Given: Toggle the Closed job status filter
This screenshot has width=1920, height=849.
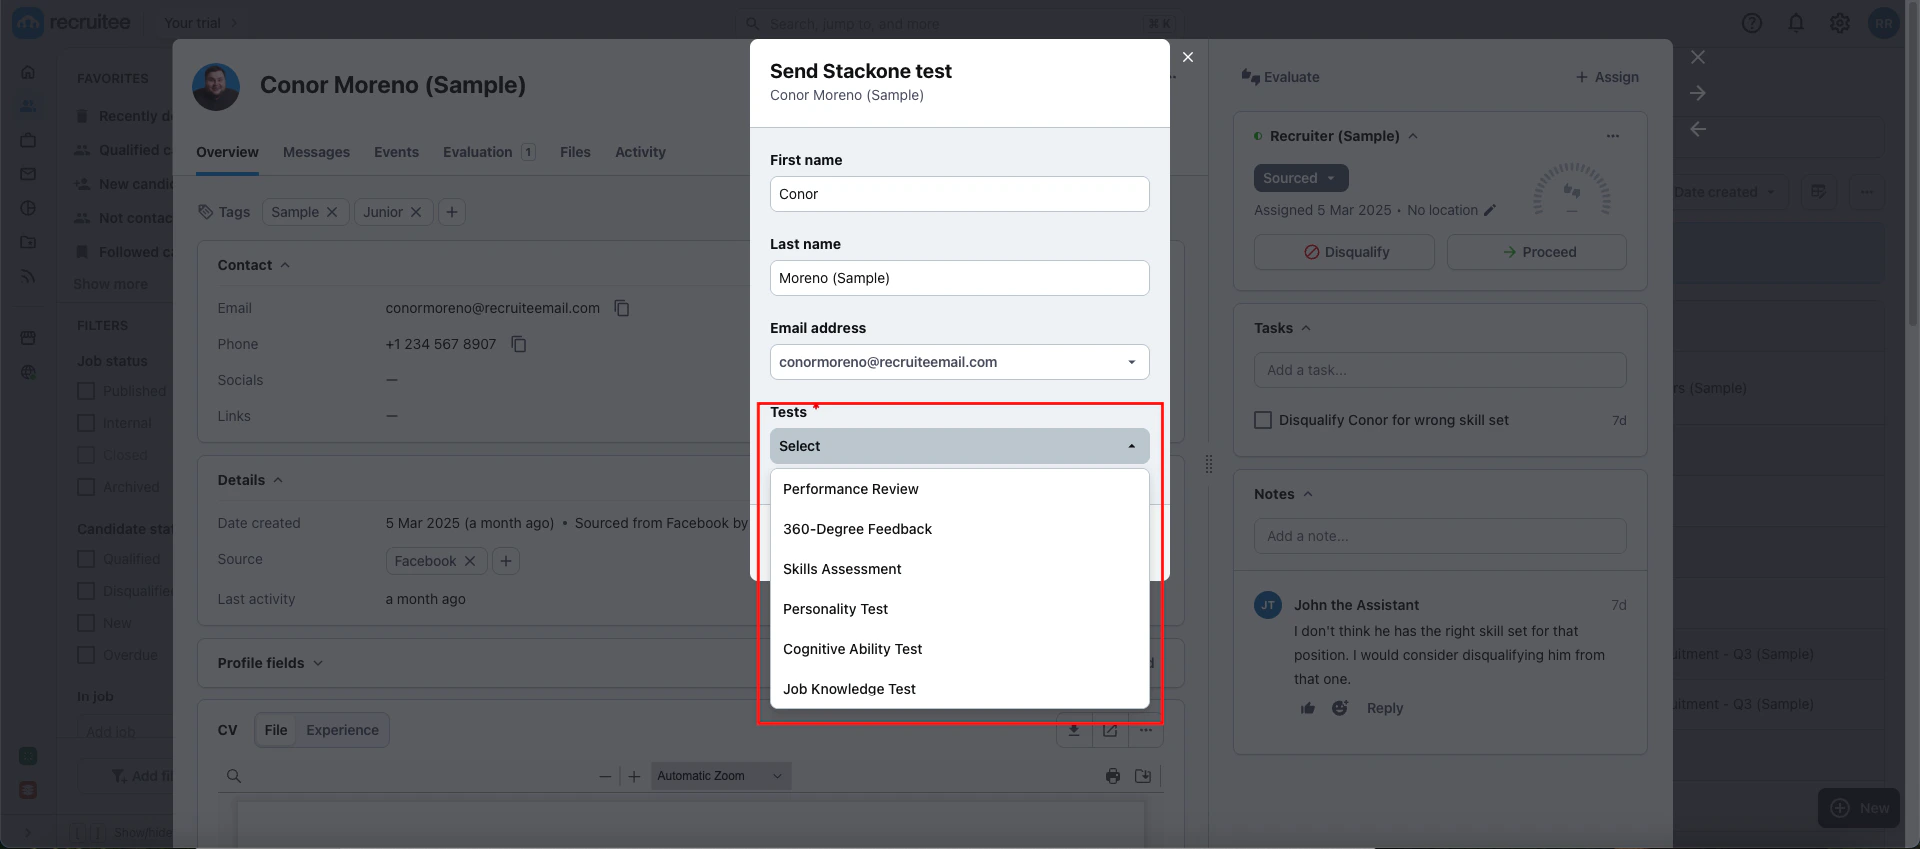Looking at the screenshot, I should click(86, 455).
